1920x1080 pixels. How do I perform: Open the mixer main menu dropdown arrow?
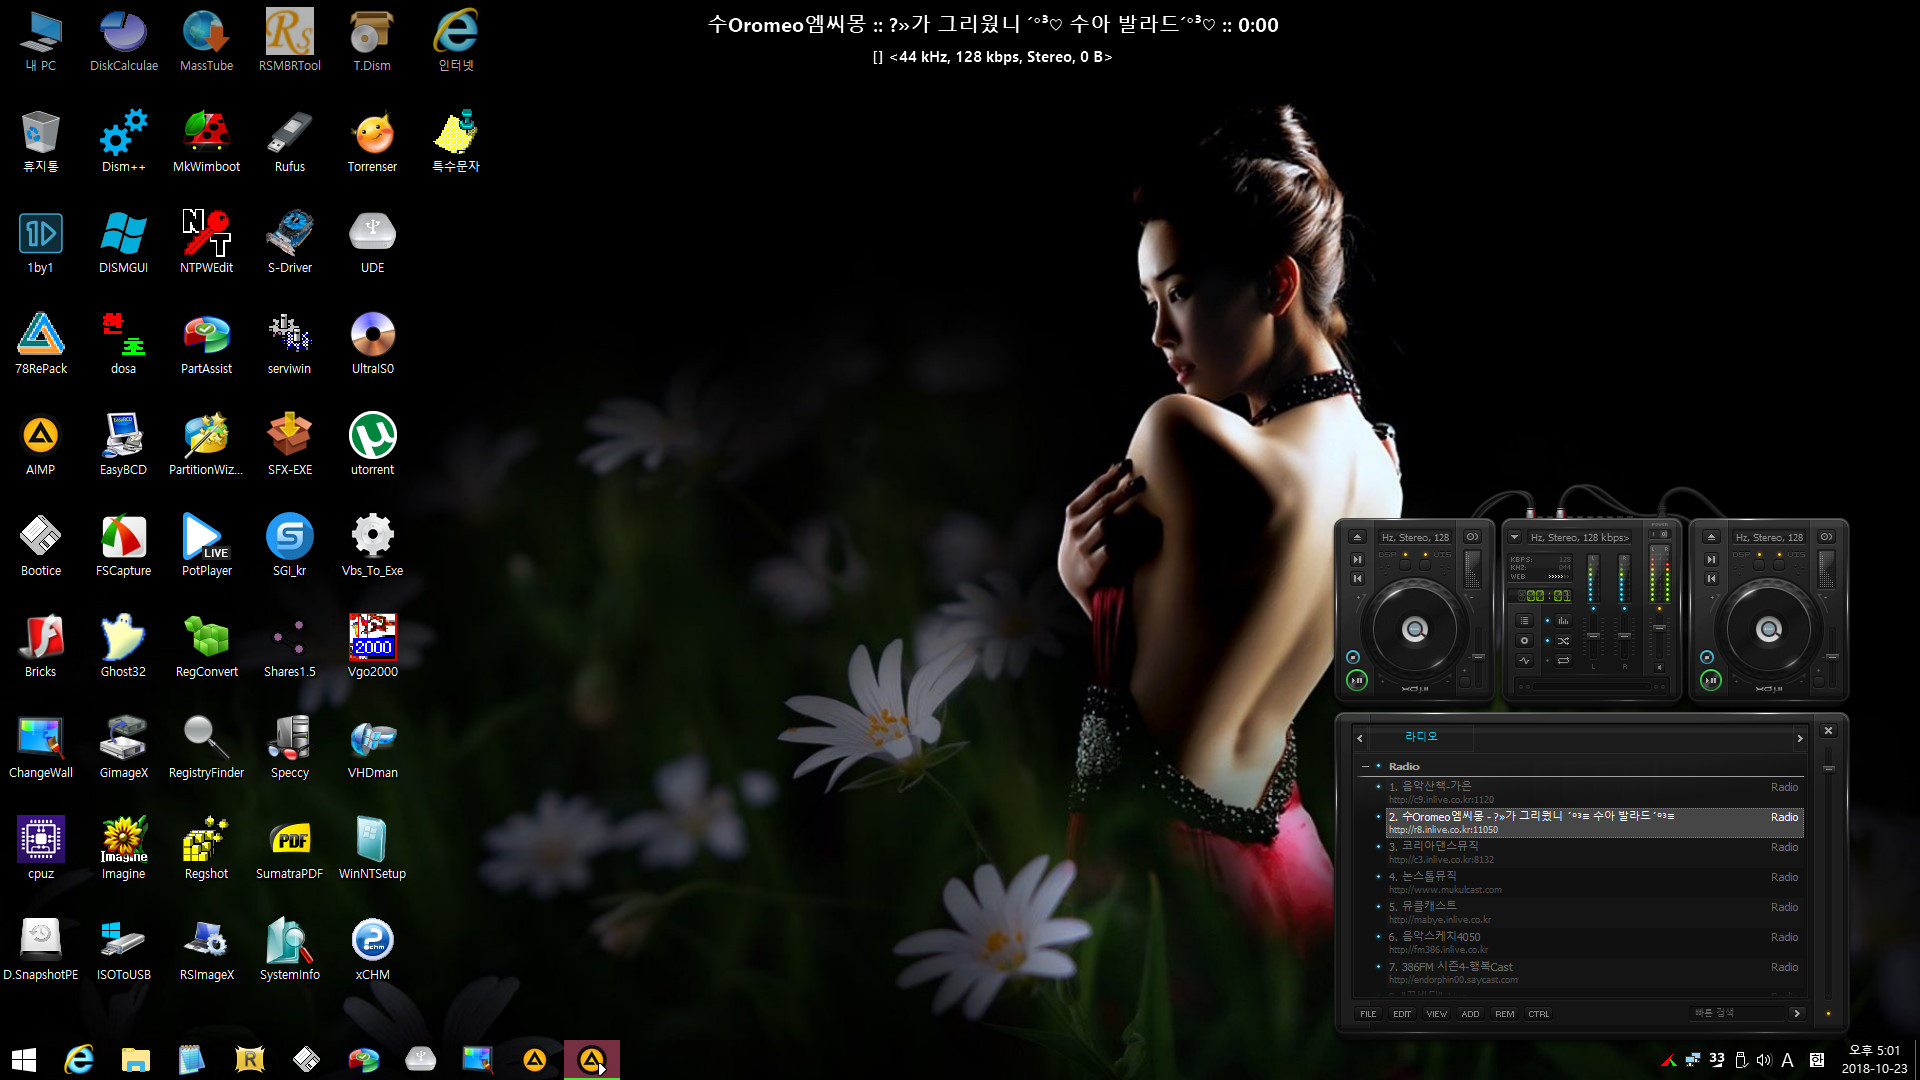tap(1514, 537)
